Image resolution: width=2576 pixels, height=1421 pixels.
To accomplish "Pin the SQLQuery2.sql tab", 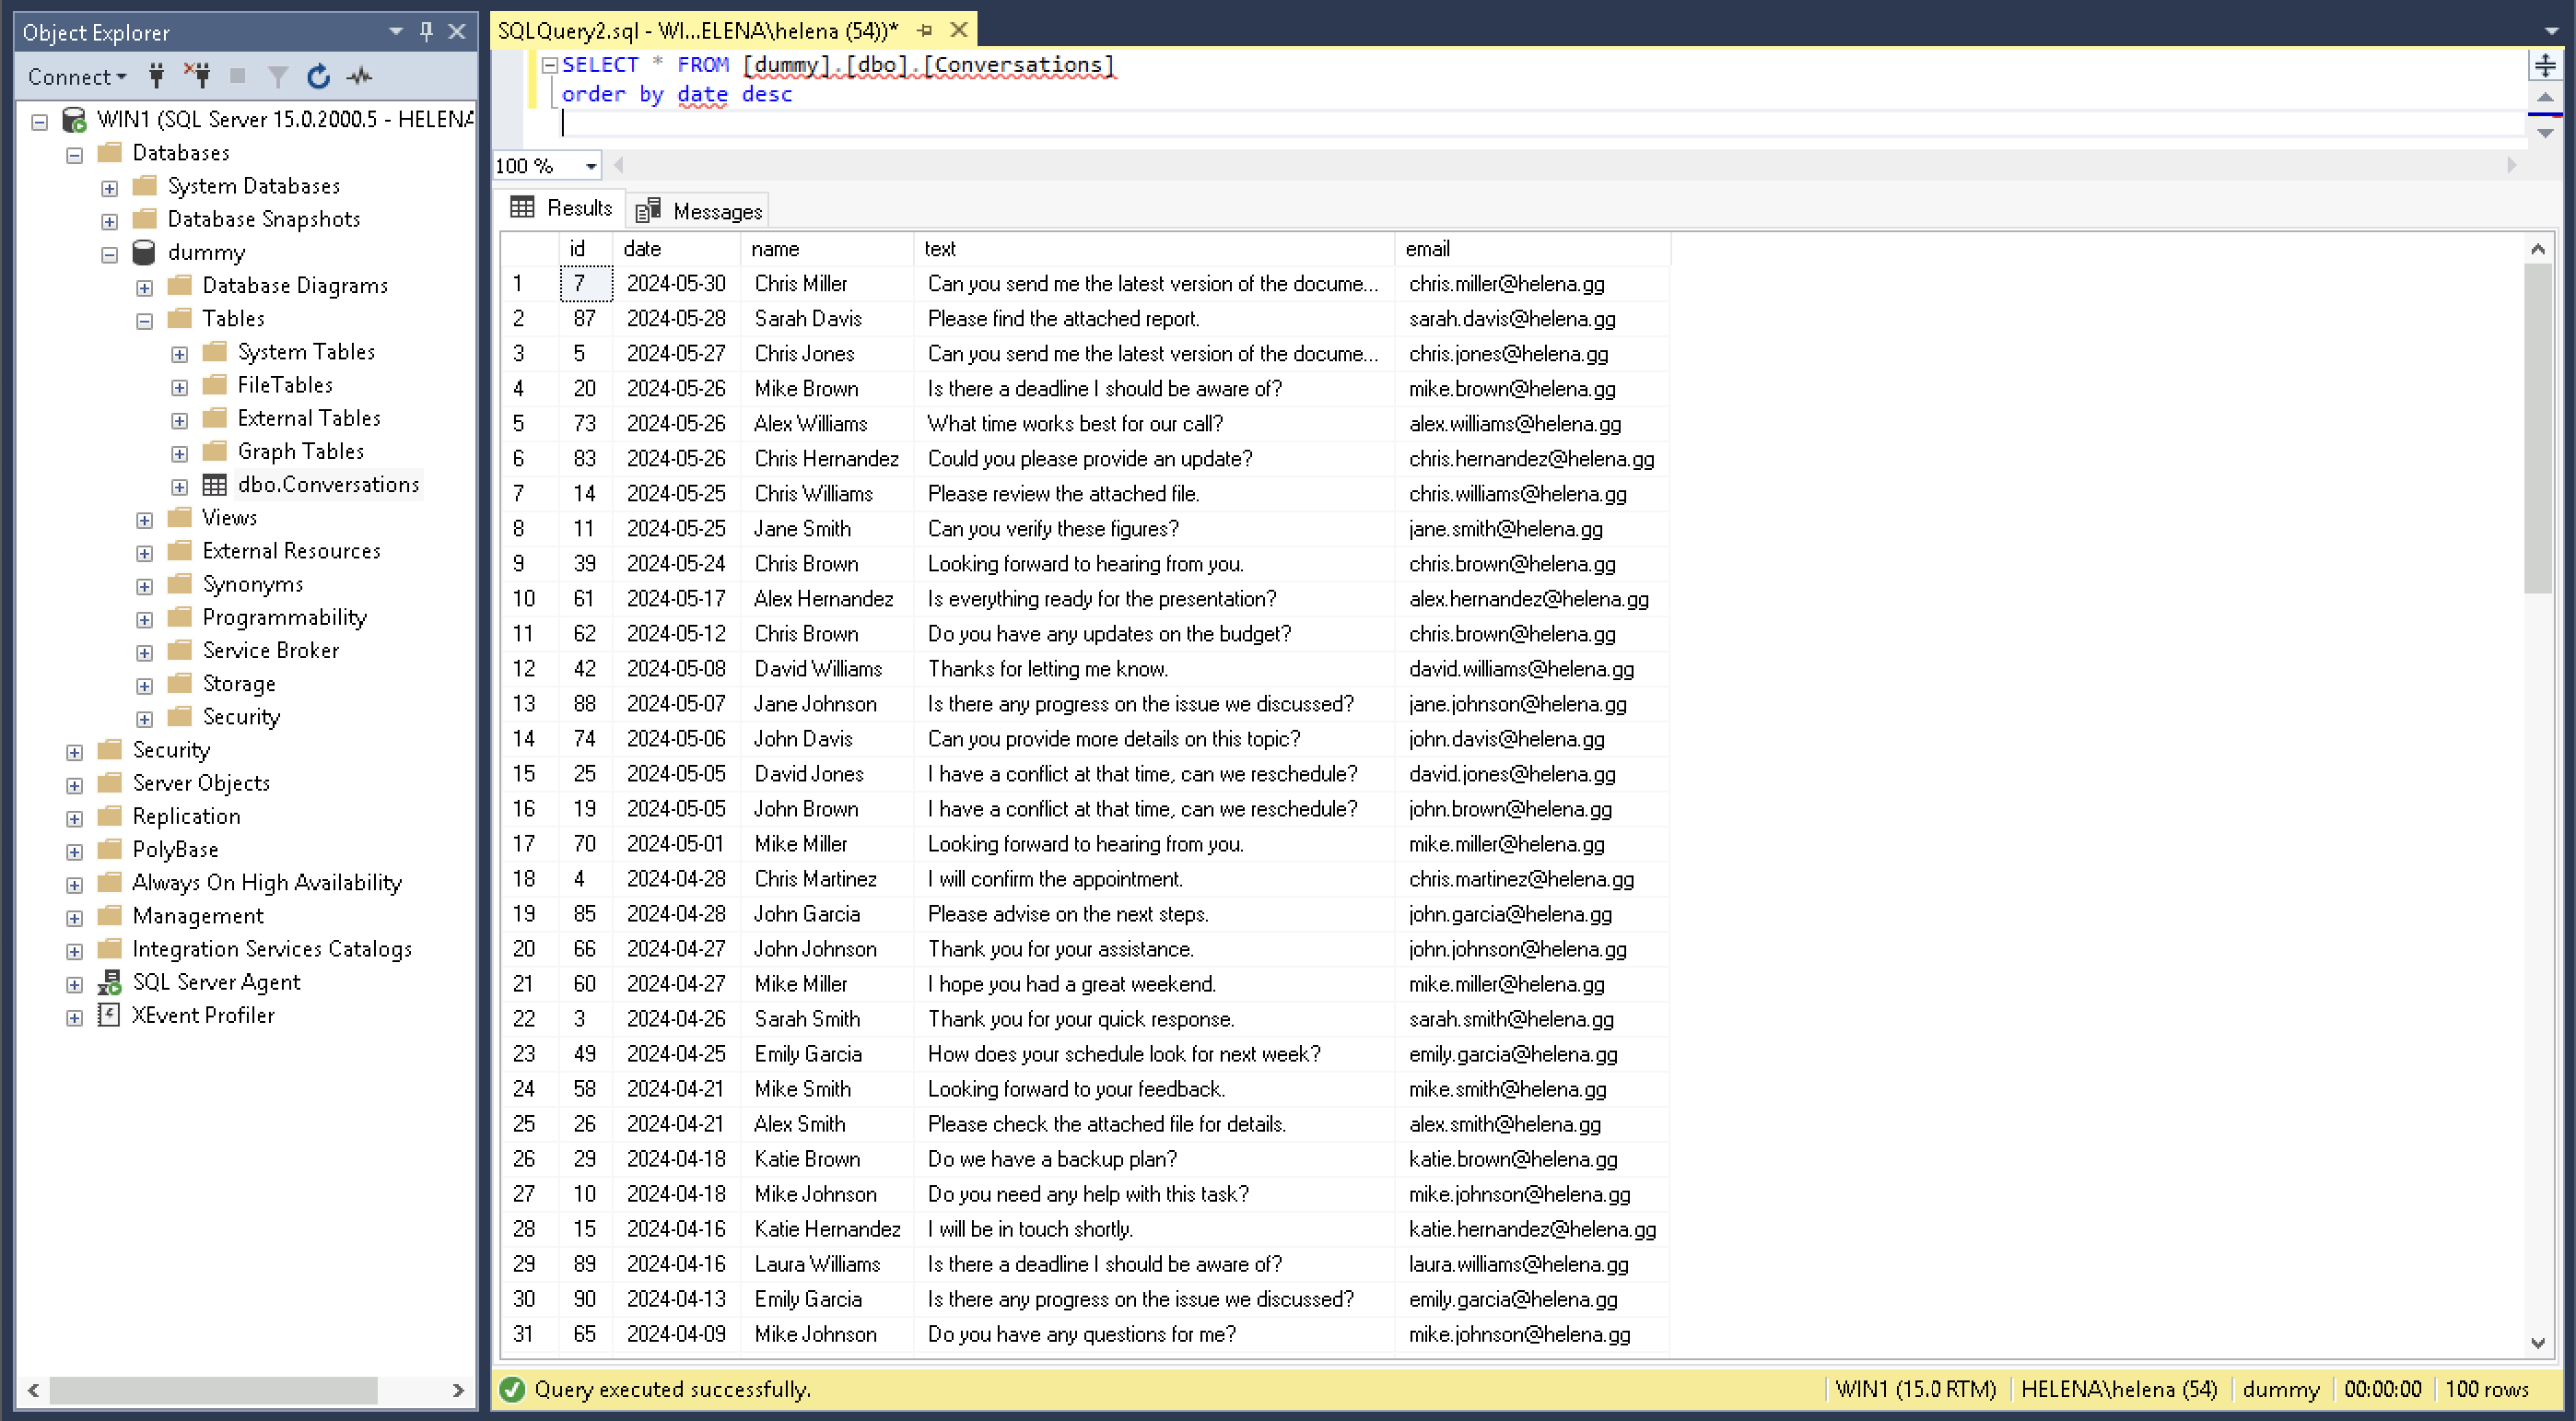I will coord(924,31).
